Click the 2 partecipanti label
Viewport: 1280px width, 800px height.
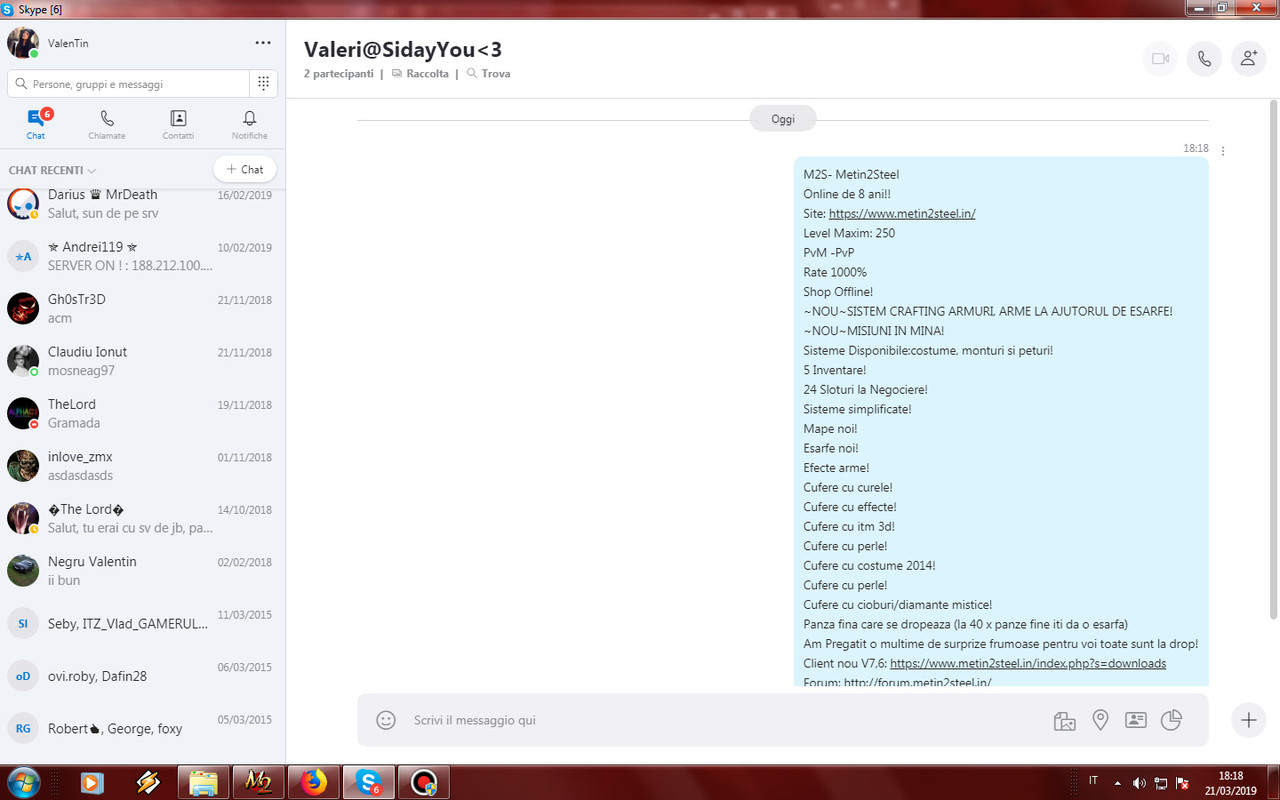point(339,74)
